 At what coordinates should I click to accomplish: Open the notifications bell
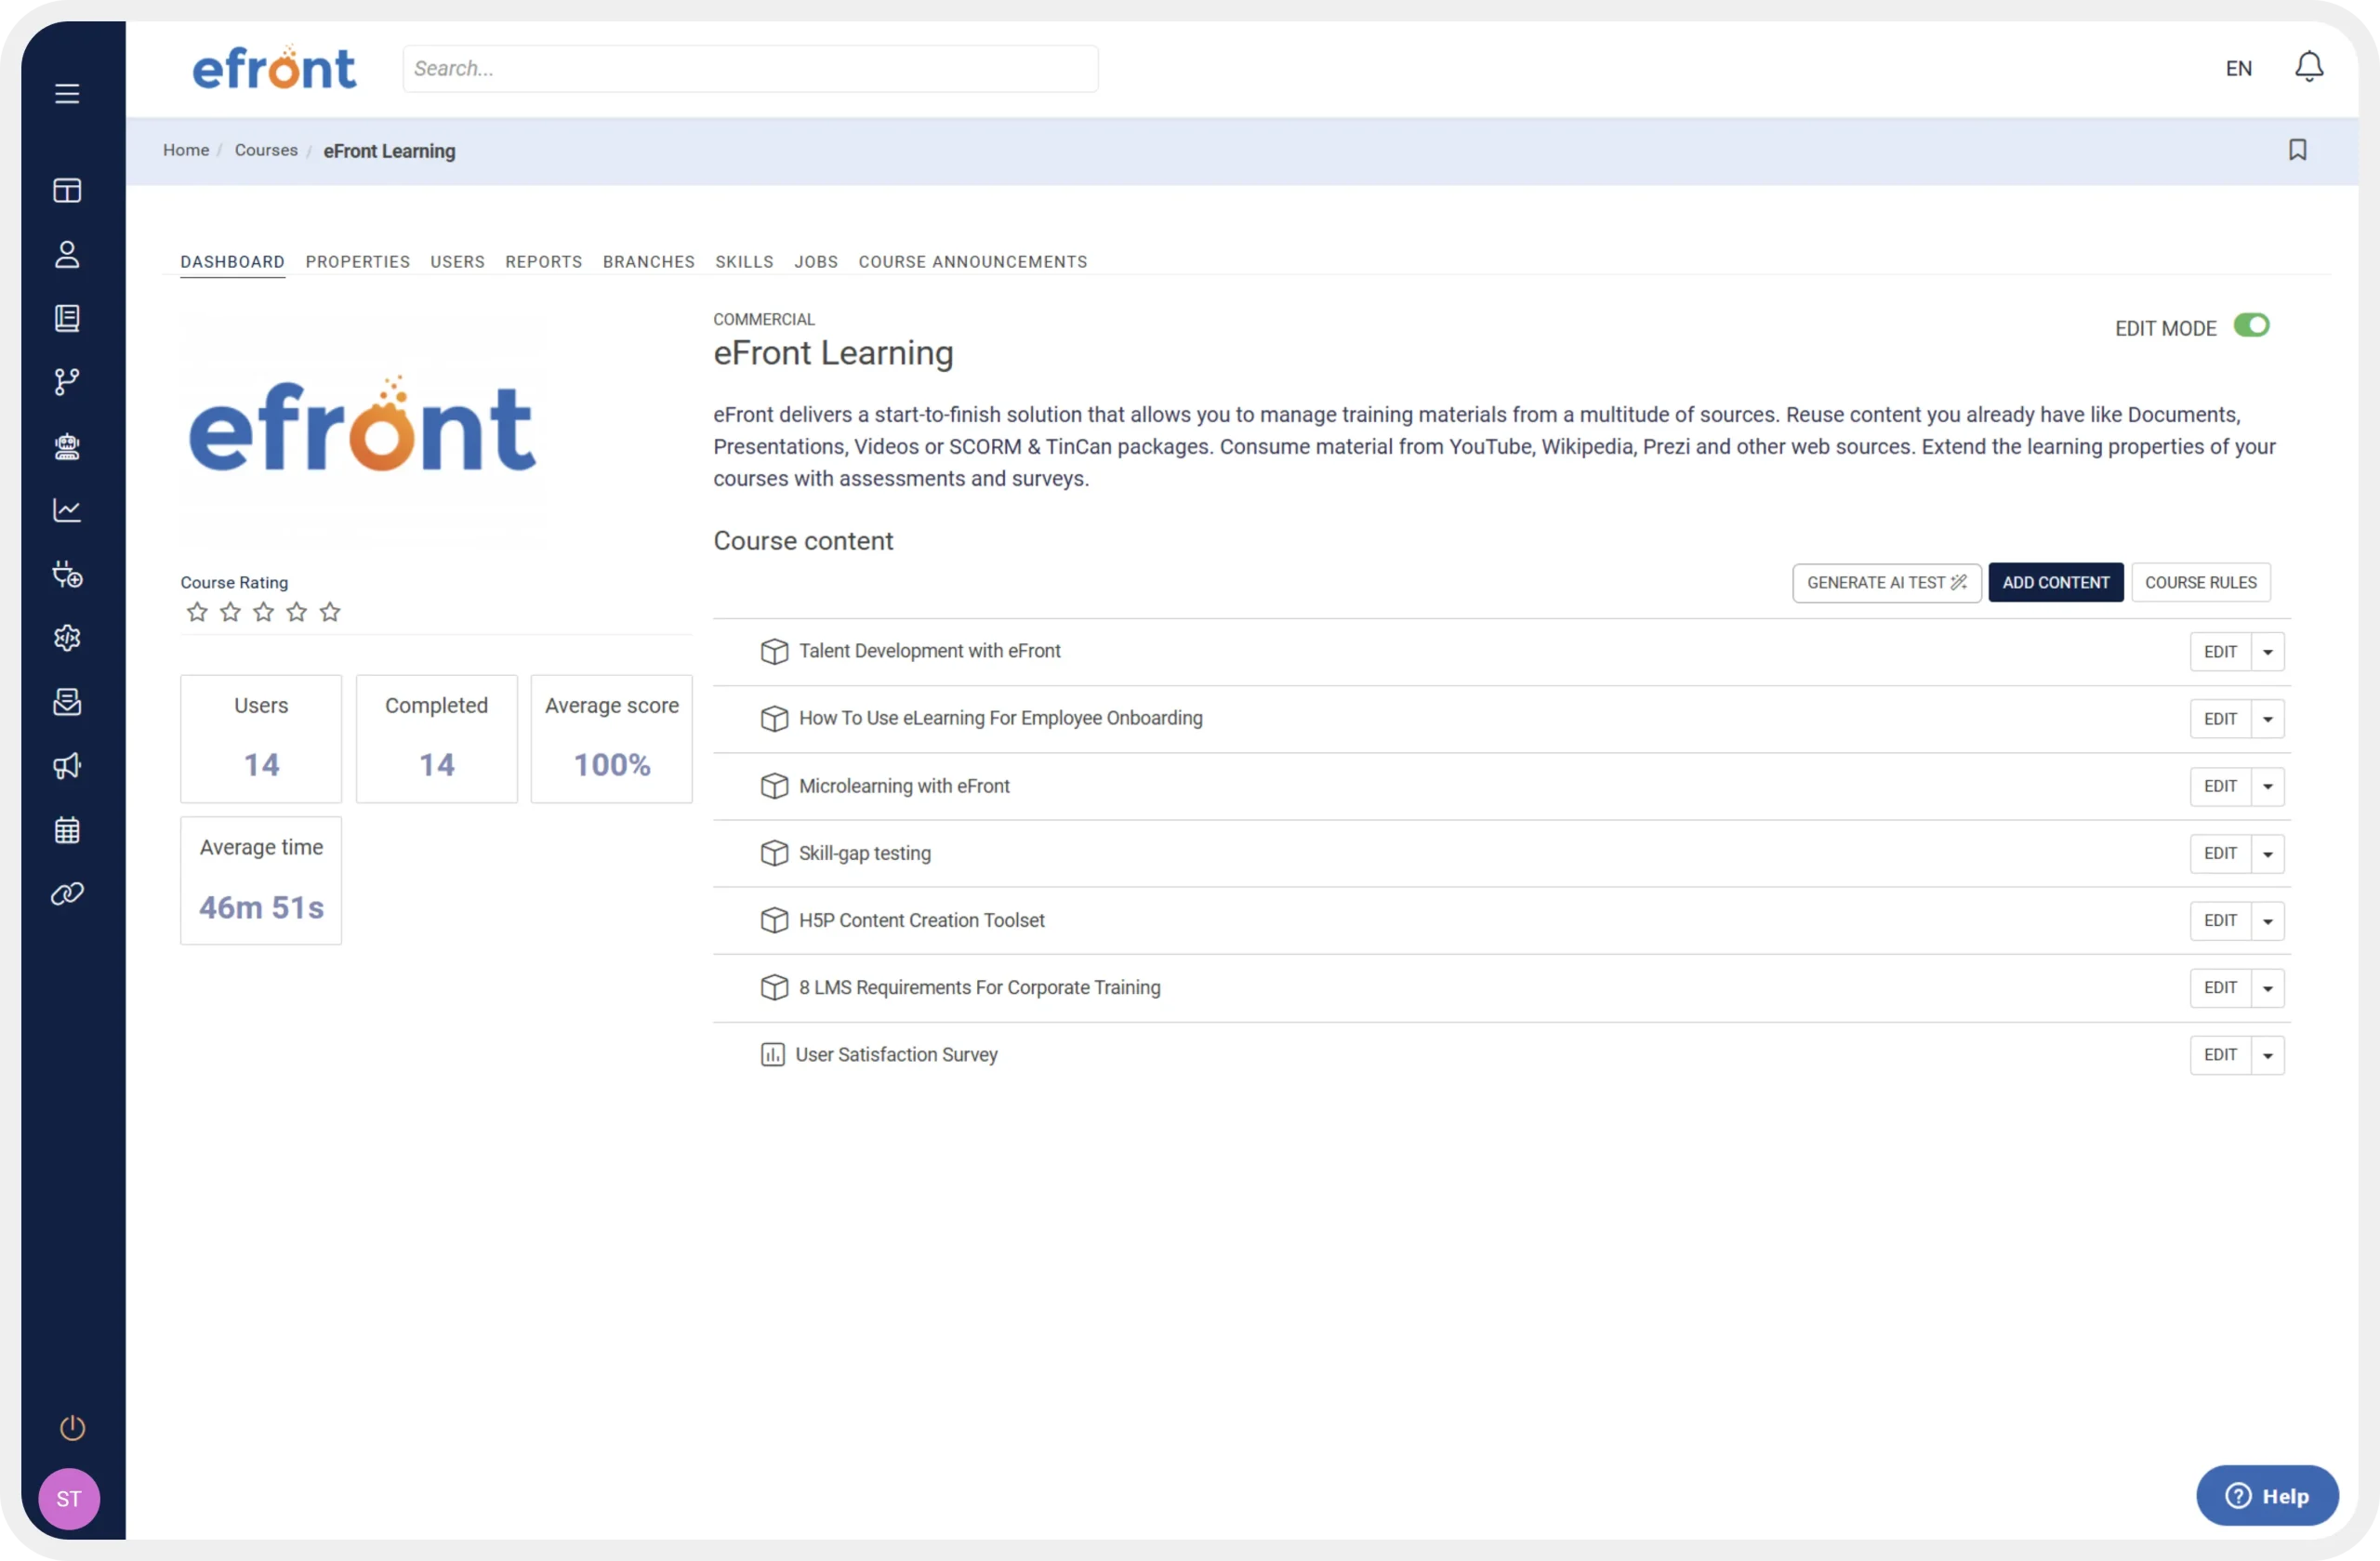point(2308,67)
